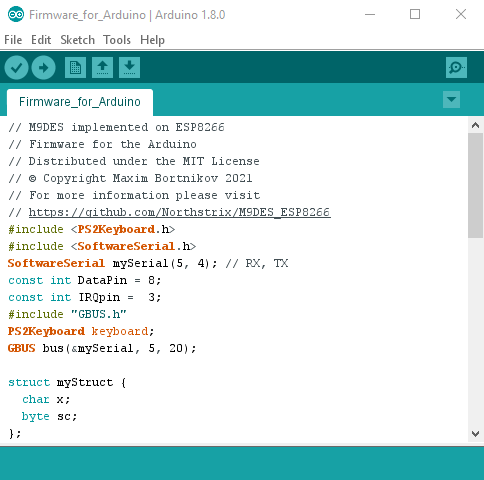Click the scroll up arrow of the editor
This screenshot has width=484, height=480.
tap(476, 125)
